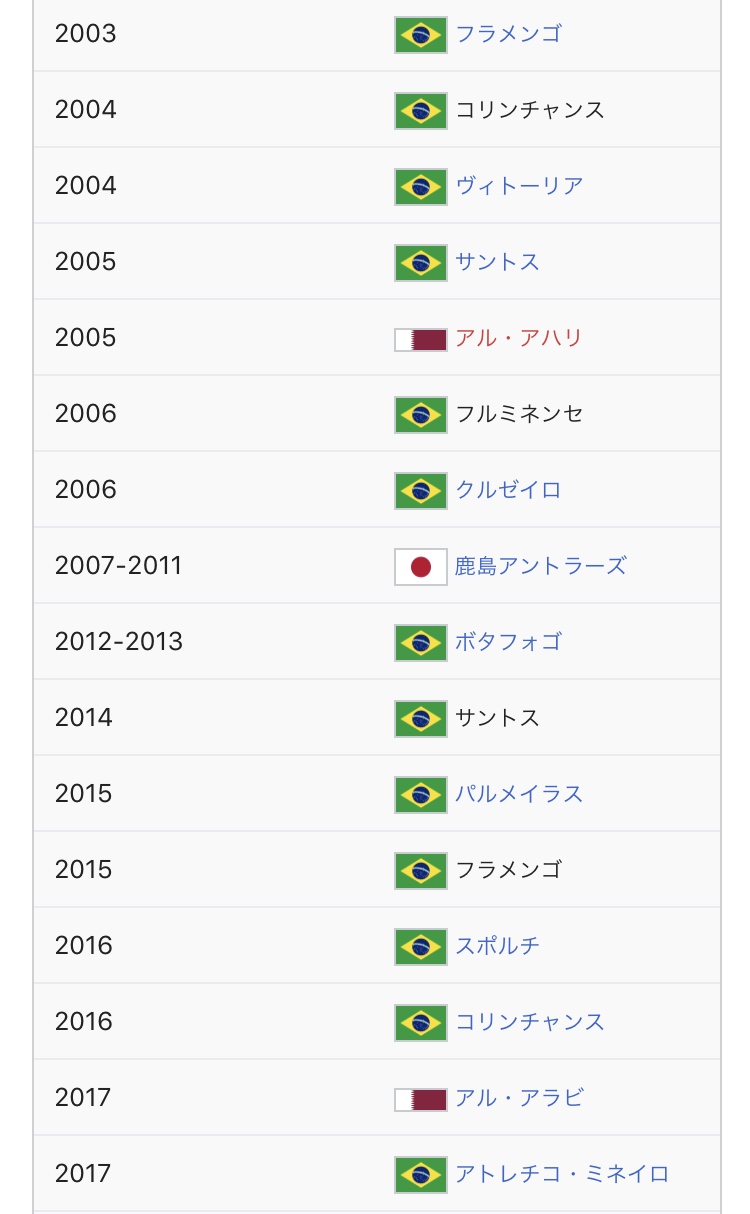Click the Brazil flag next to ボタフォゴ

coord(420,643)
